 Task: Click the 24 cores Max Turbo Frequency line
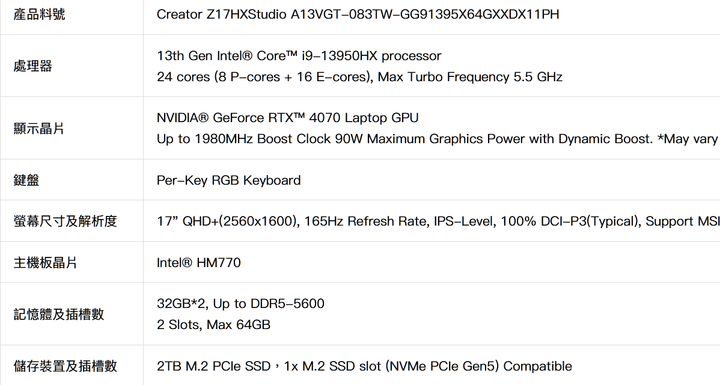(x=360, y=76)
